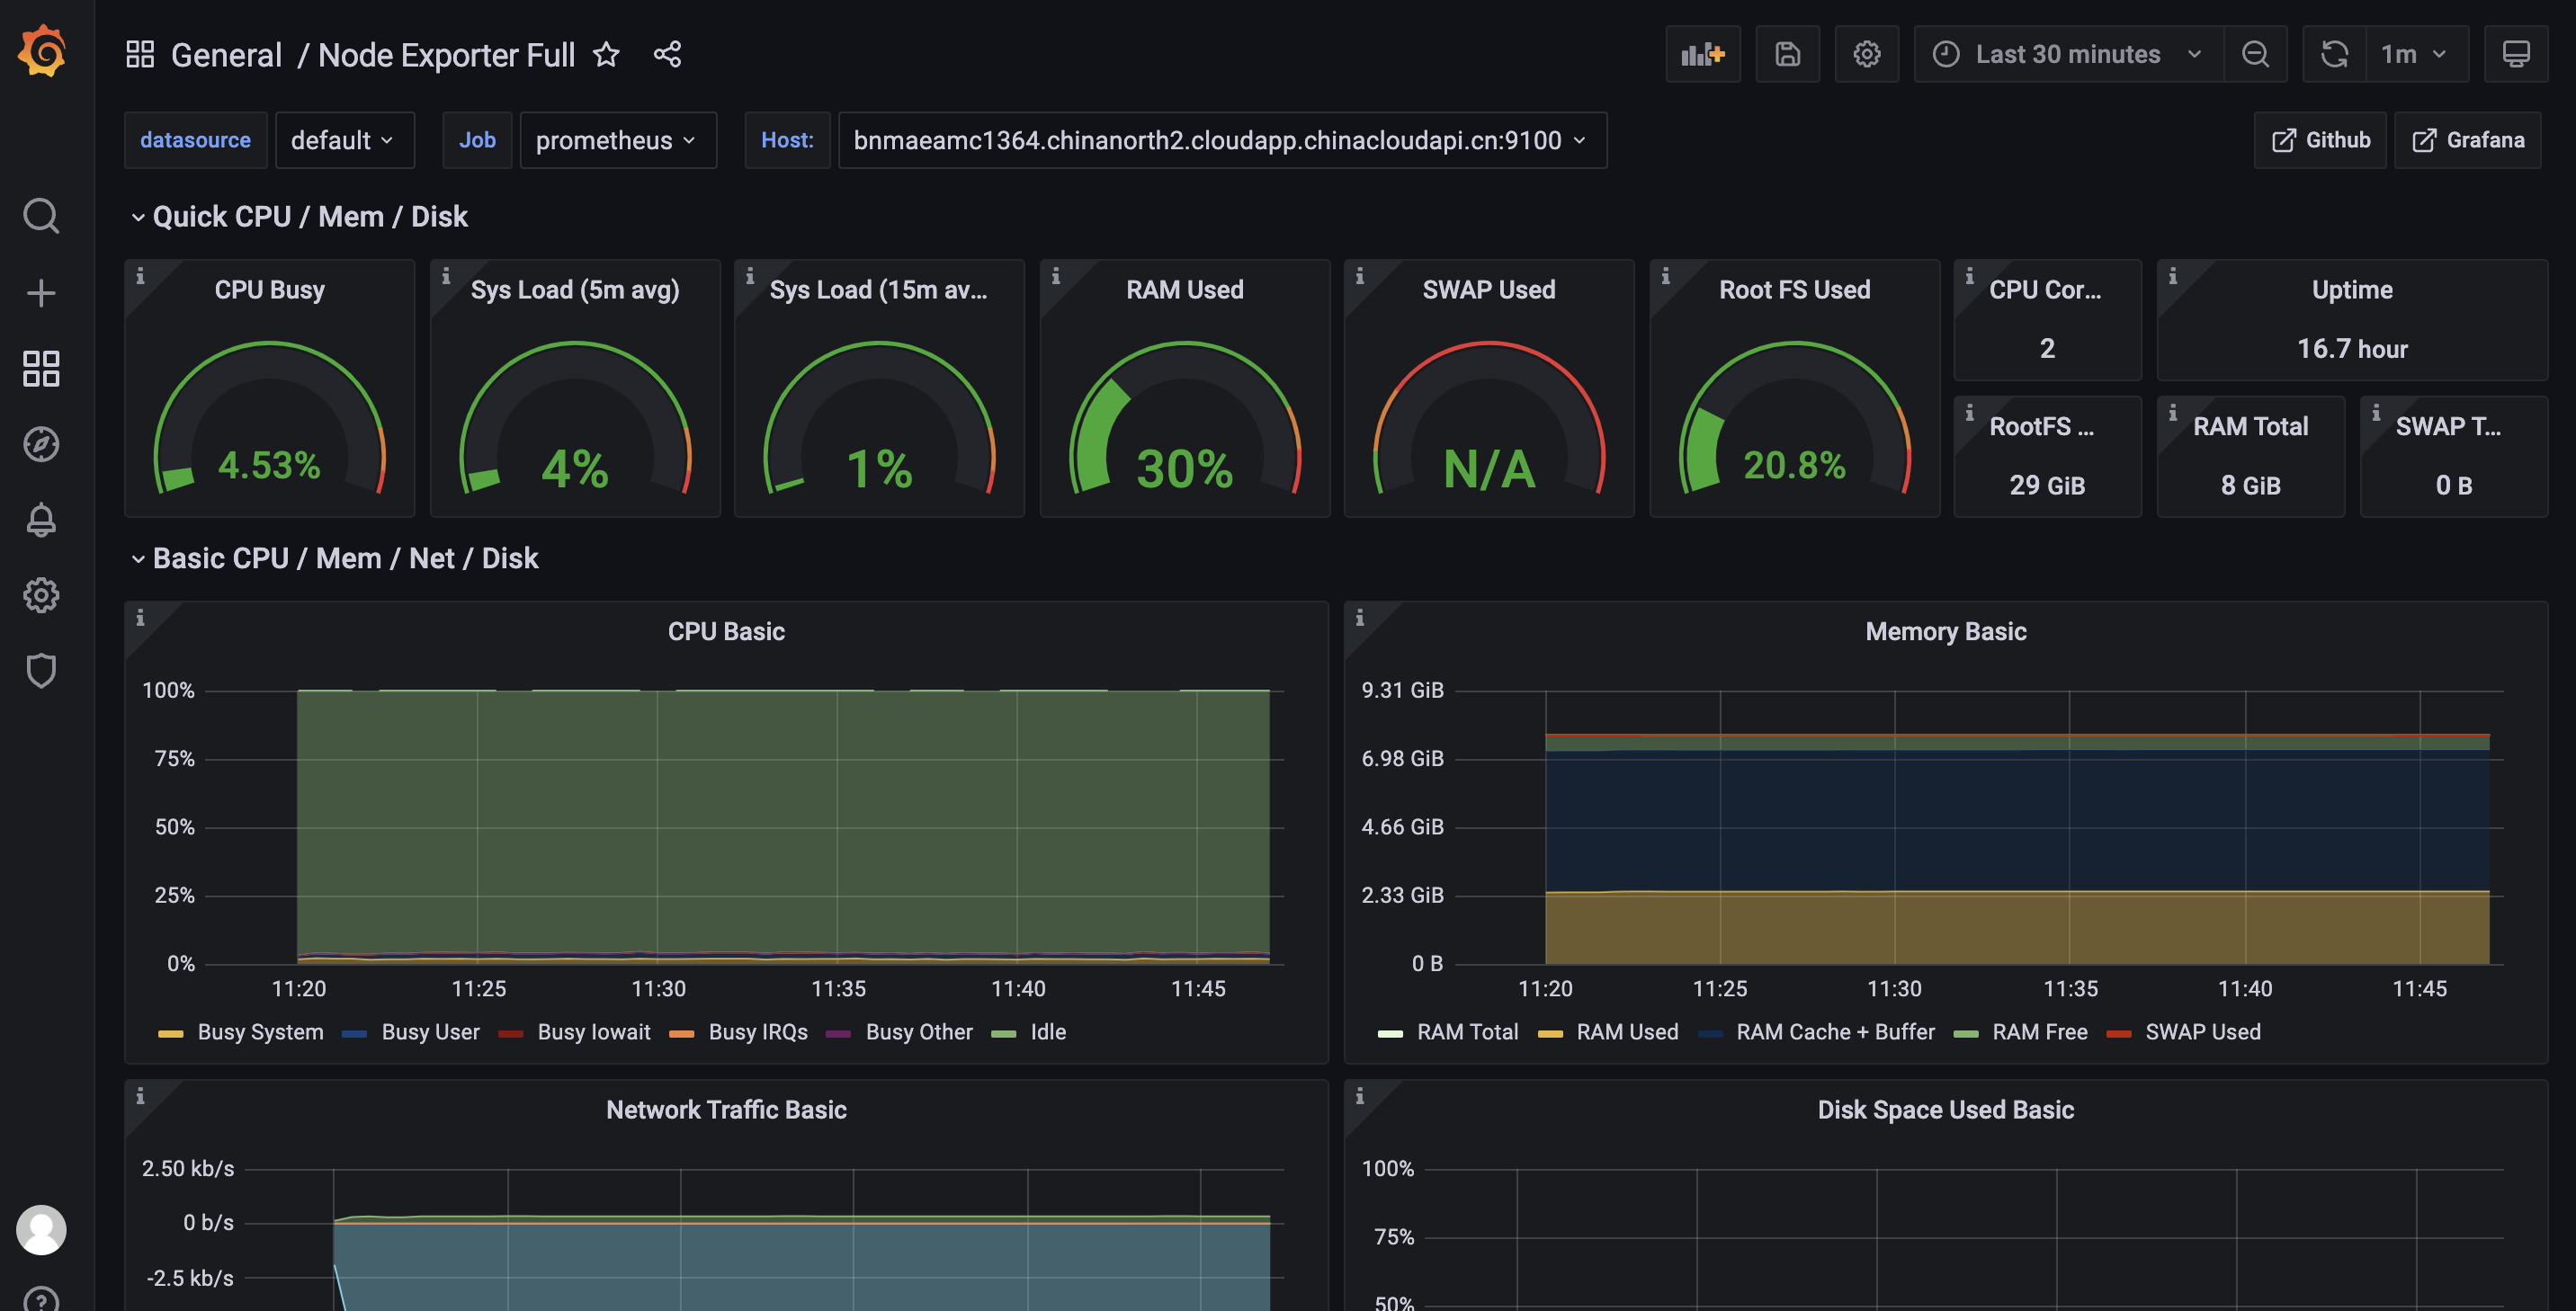Collapse the Basic CPU / Mem / Net / Disk section
The width and height of the screenshot is (2576, 1311).
[137, 558]
